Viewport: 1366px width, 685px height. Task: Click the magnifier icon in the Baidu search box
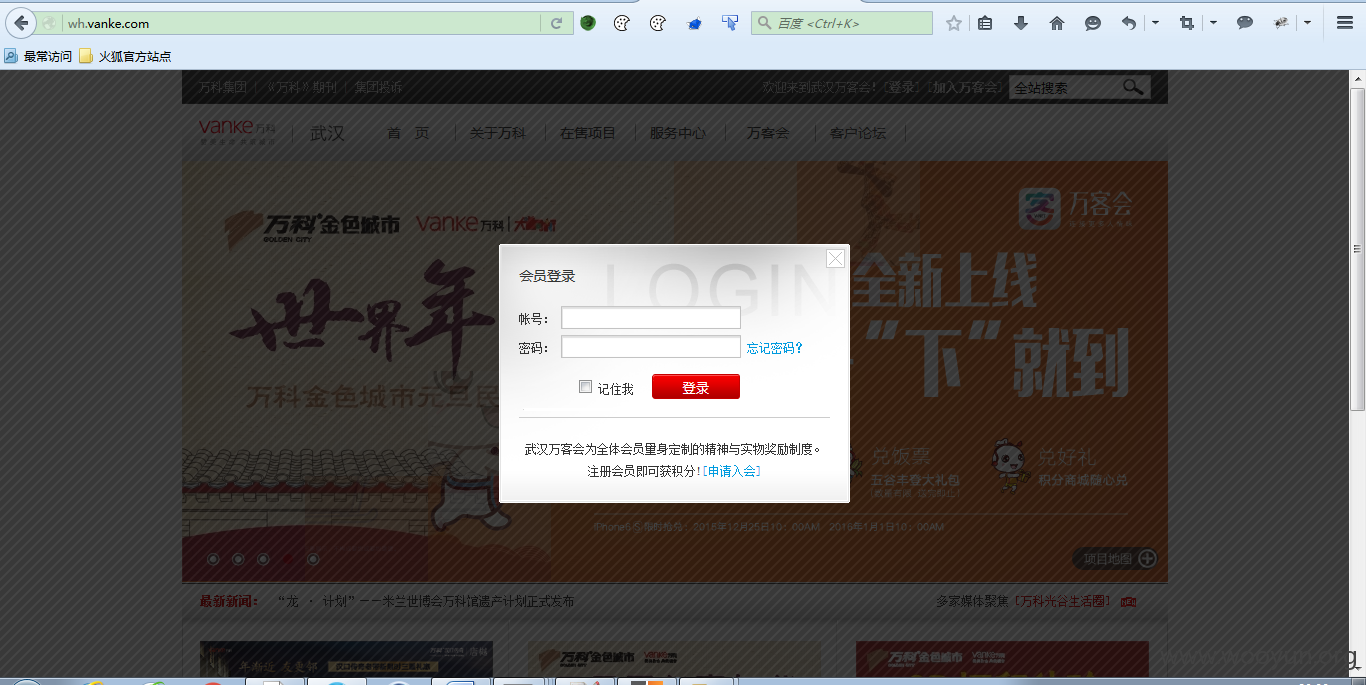[765, 23]
